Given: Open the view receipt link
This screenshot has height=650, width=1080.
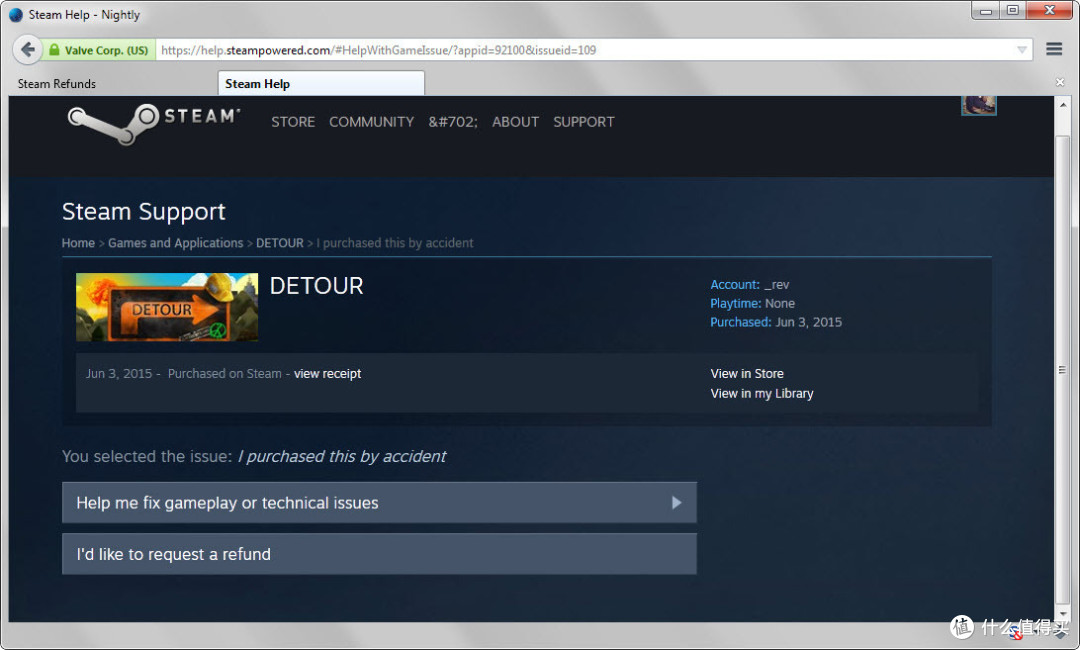Looking at the screenshot, I should point(327,373).
